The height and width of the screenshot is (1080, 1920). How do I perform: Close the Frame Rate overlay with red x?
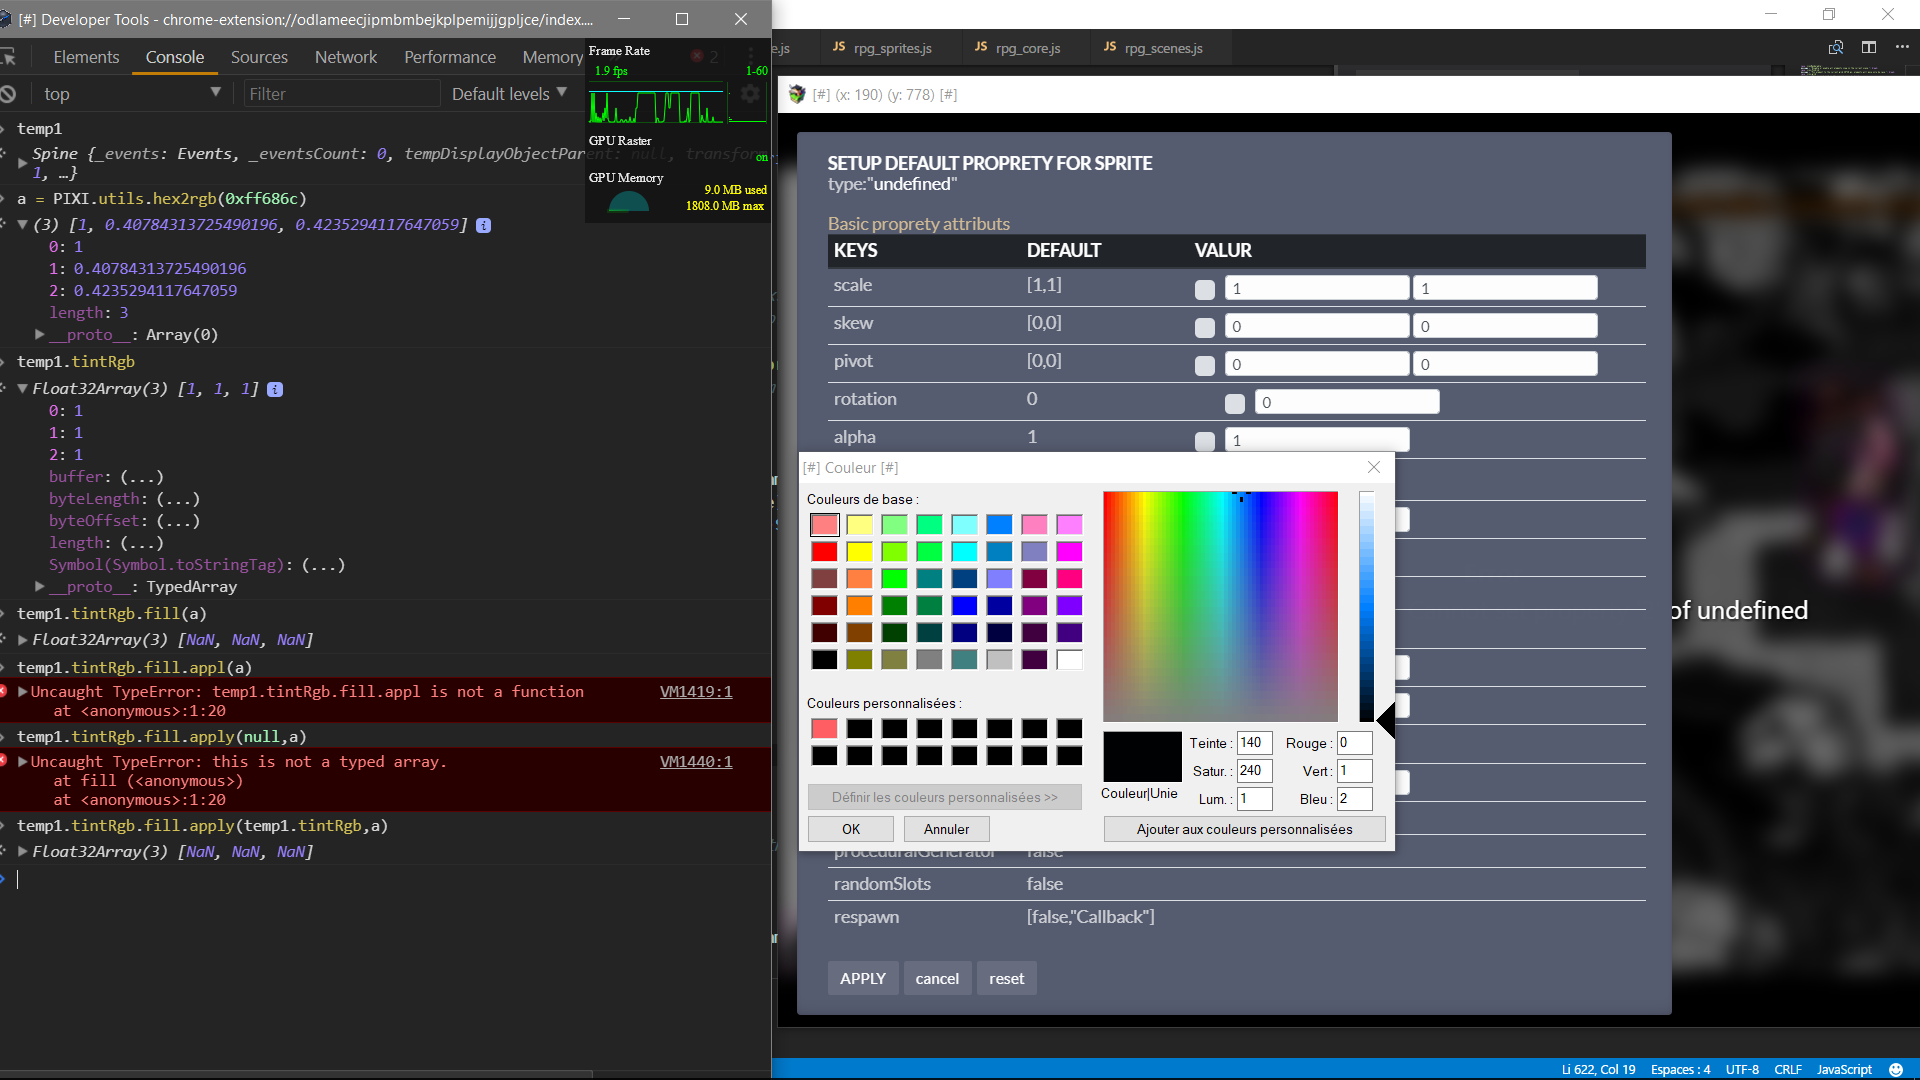696,57
